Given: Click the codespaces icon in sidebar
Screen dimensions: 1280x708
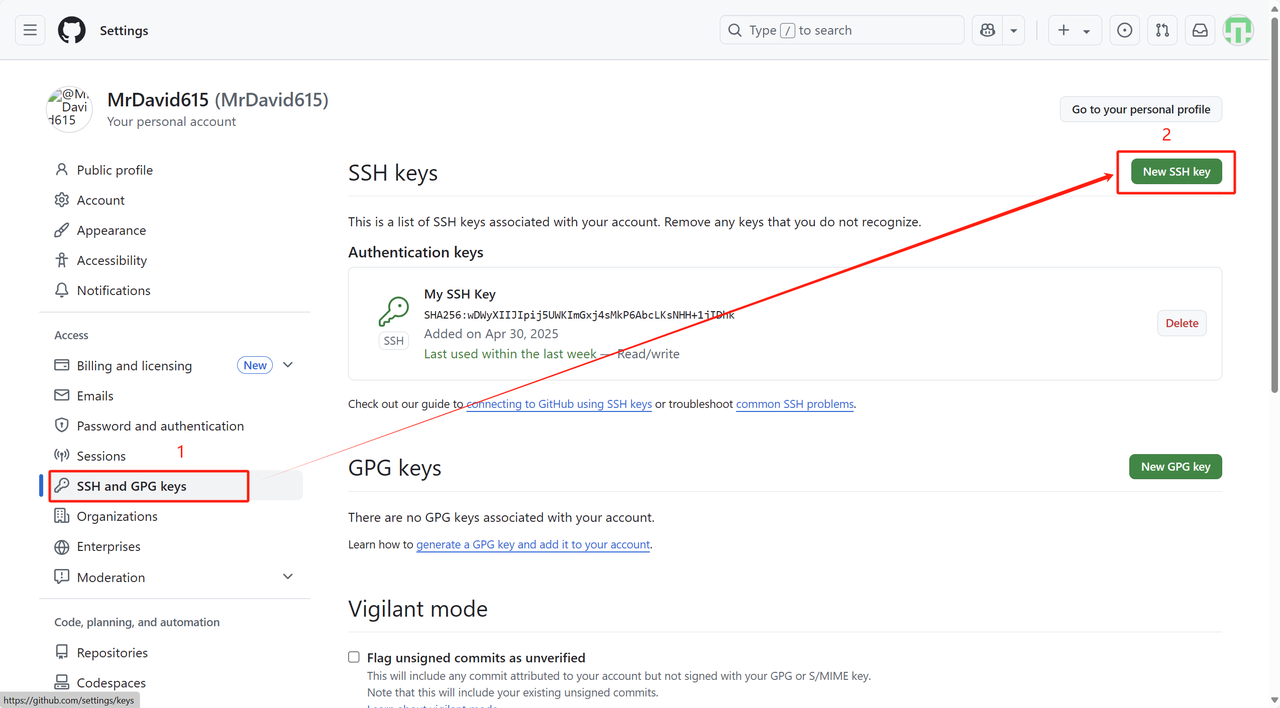Looking at the screenshot, I should (62, 682).
